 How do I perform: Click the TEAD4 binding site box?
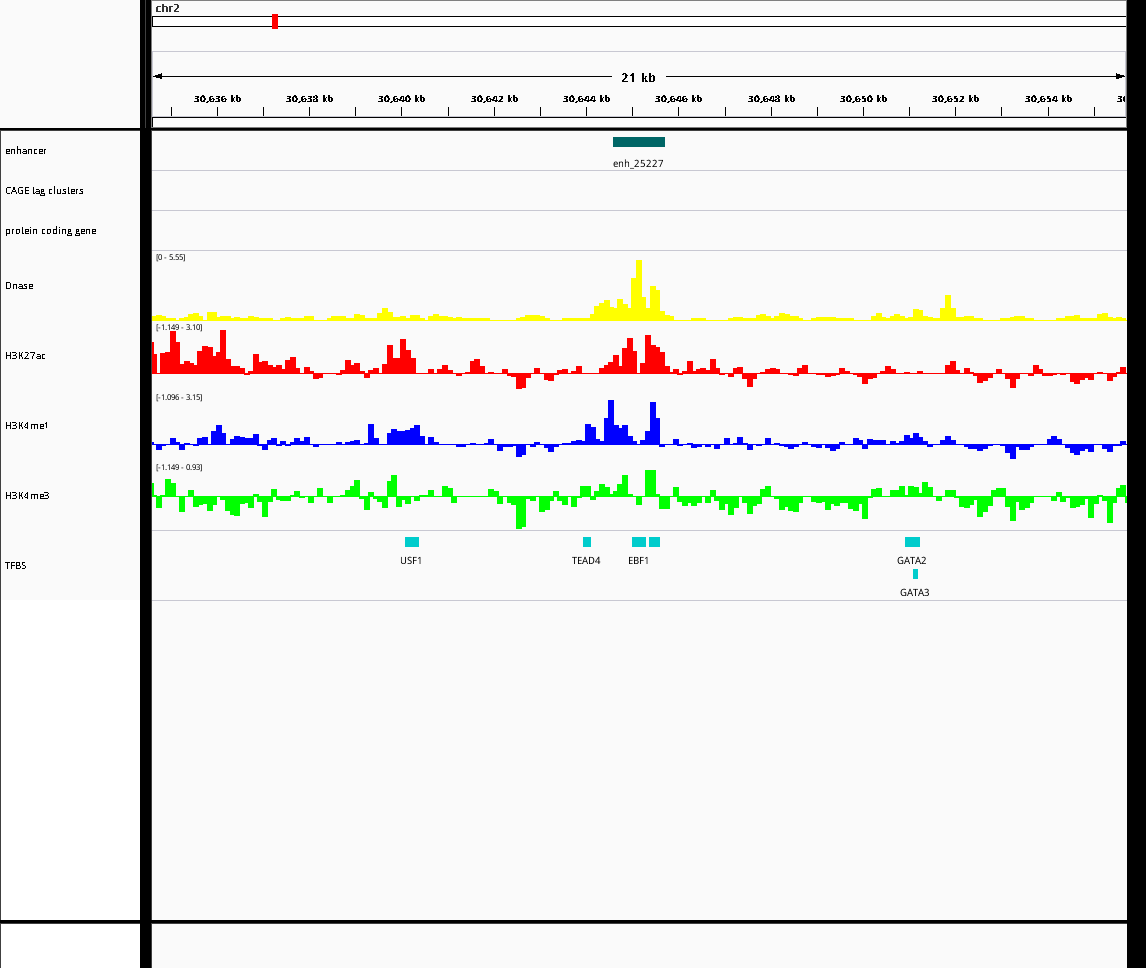coord(587,542)
